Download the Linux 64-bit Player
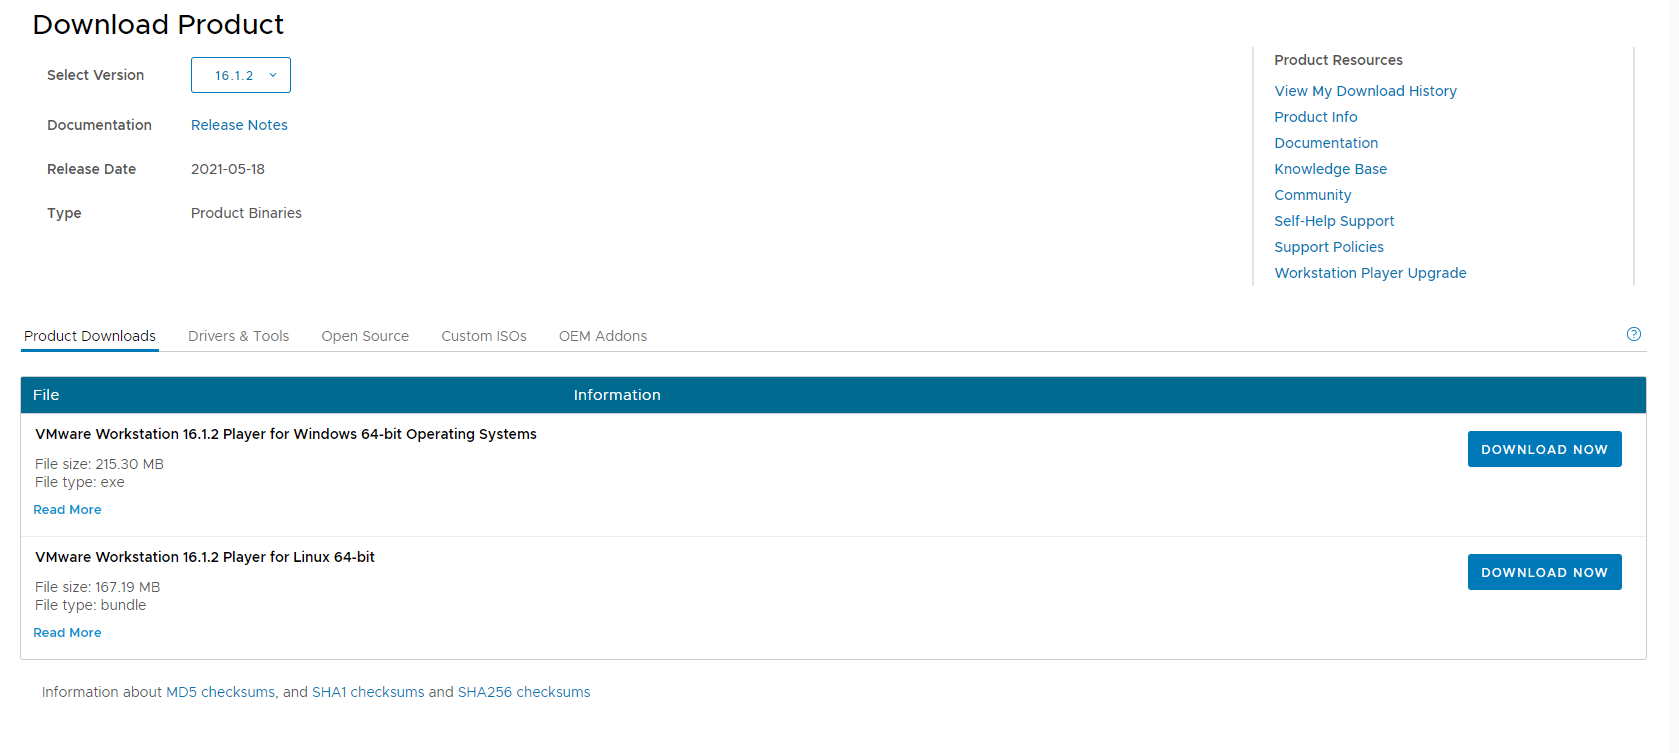This screenshot has width=1679, height=753. point(1544,572)
